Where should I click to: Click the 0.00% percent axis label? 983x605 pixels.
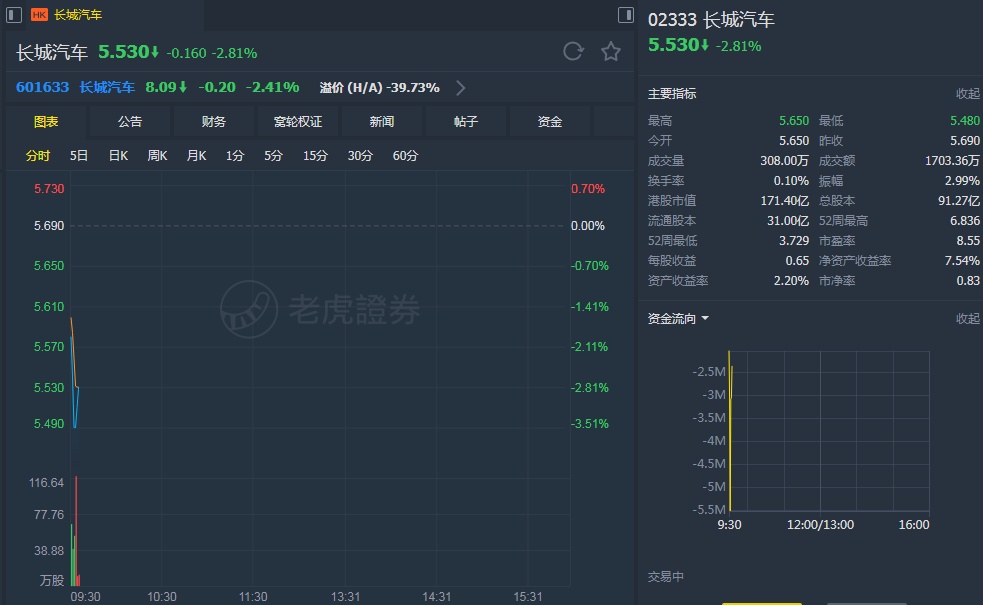[x=587, y=226]
